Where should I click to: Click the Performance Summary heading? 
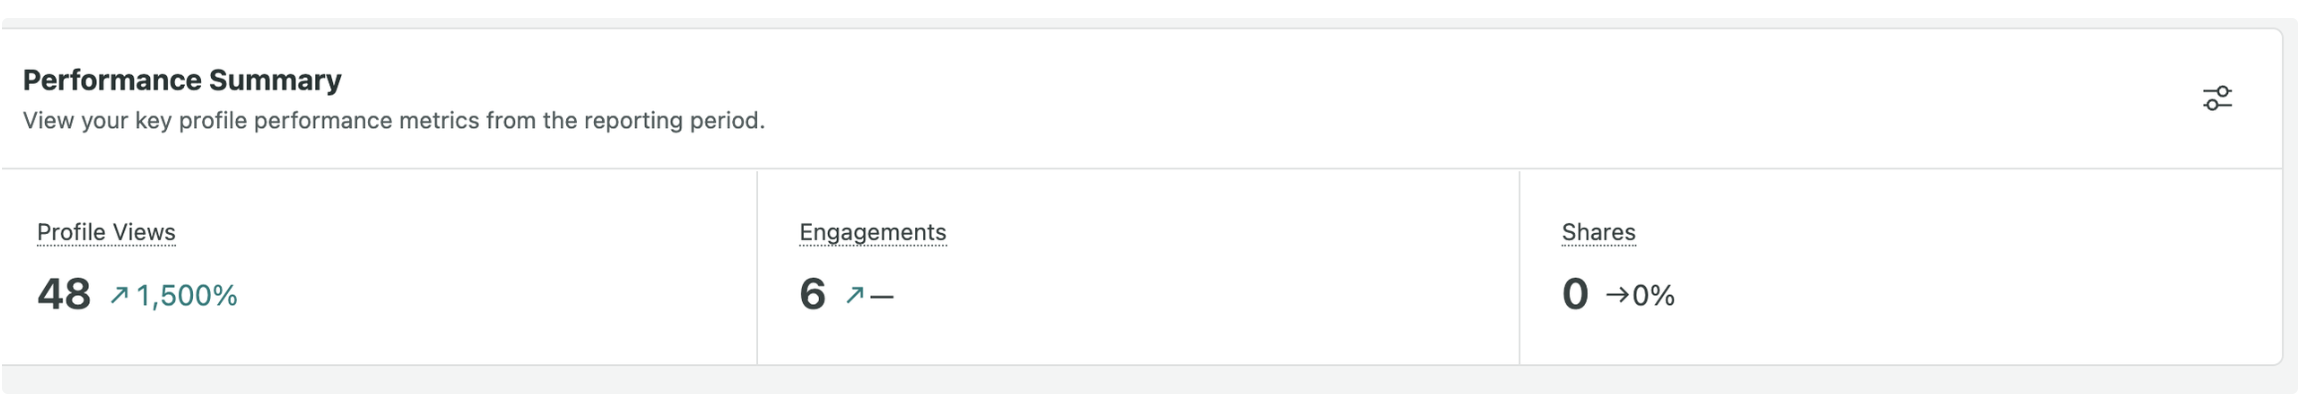tap(182, 80)
